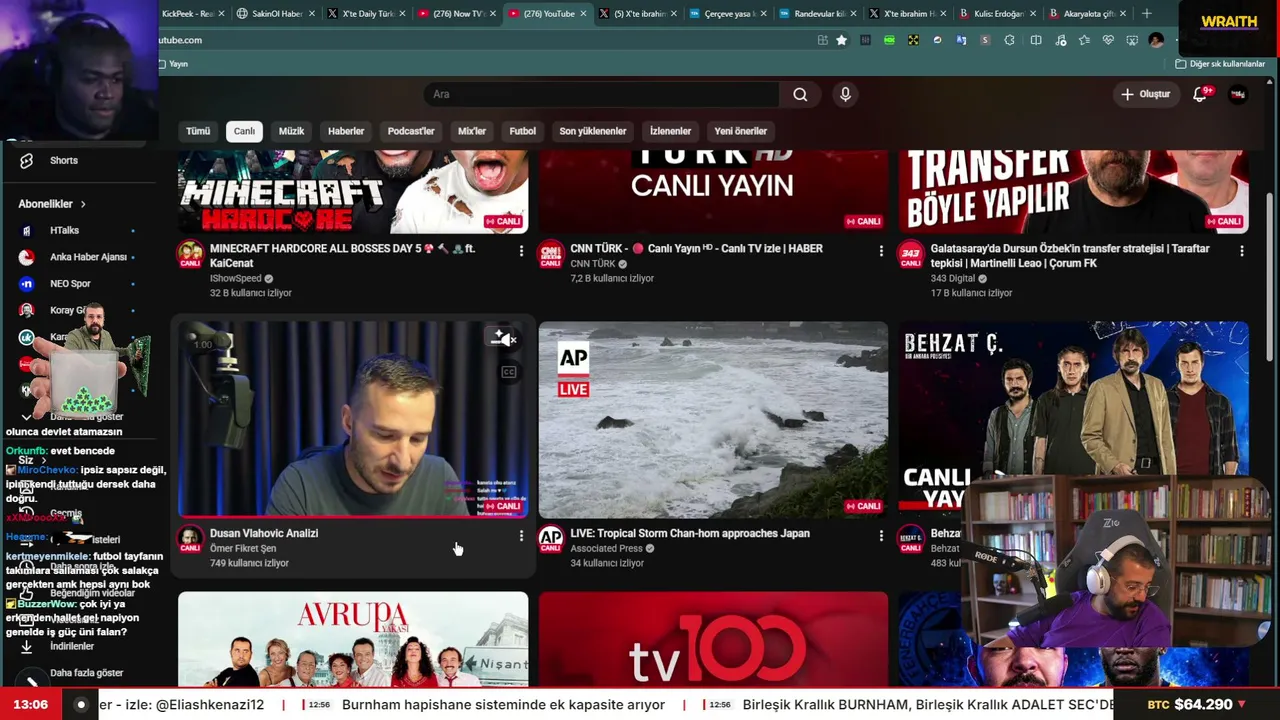This screenshot has height=720, width=1280.
Task: Select the Tümü filter chip
Action: tap(198, 131)
